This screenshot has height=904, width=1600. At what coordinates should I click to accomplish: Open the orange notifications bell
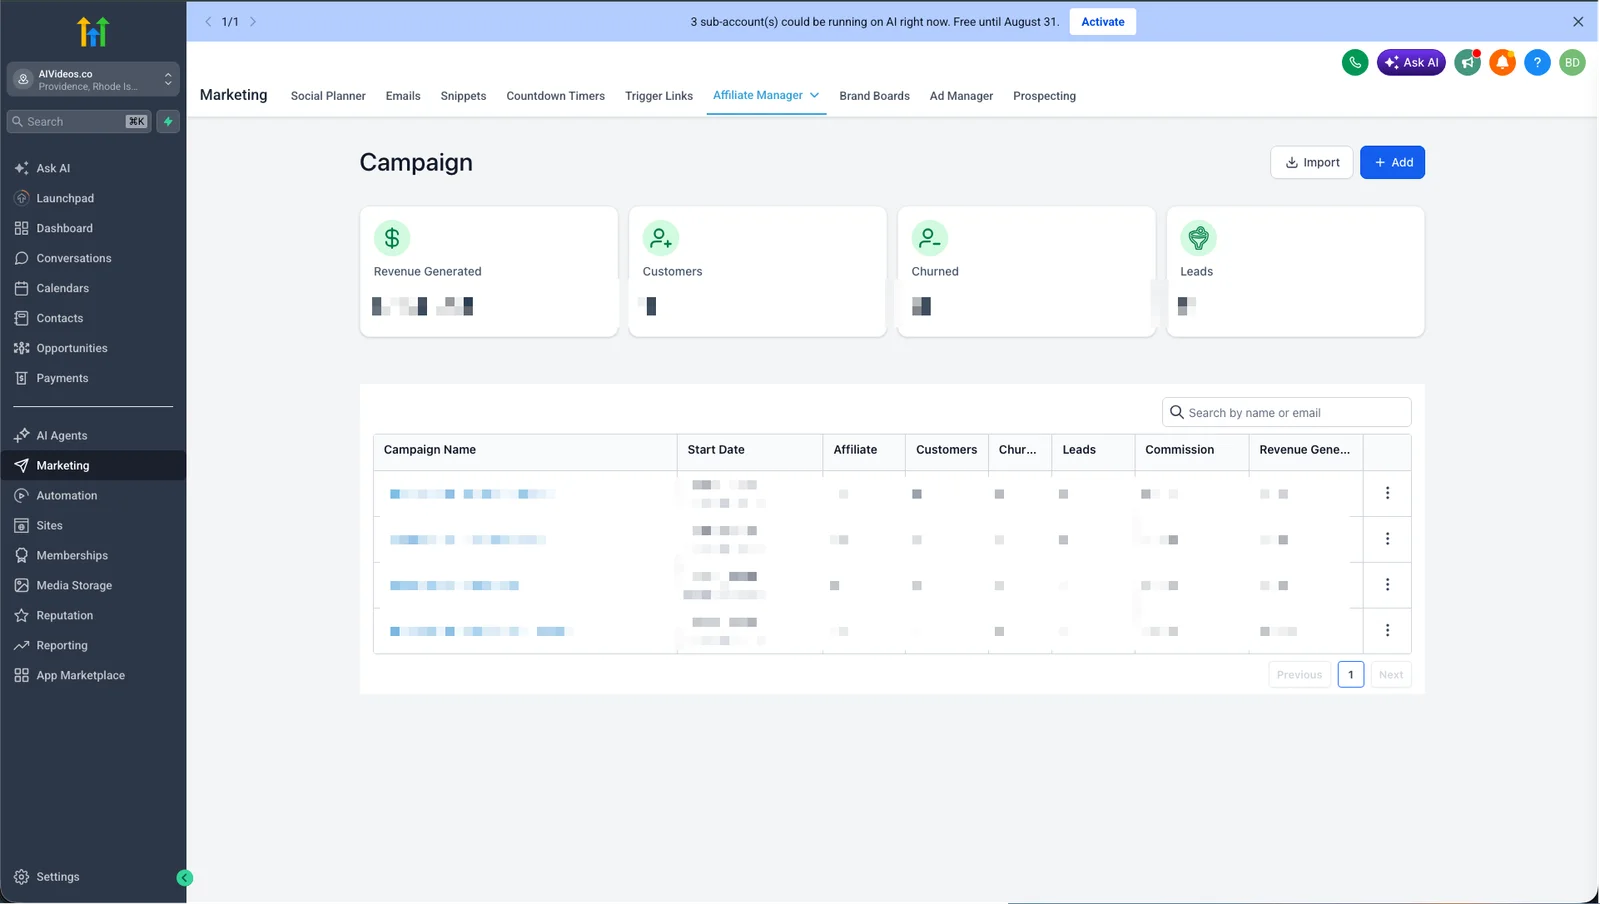pos(1502,62)
